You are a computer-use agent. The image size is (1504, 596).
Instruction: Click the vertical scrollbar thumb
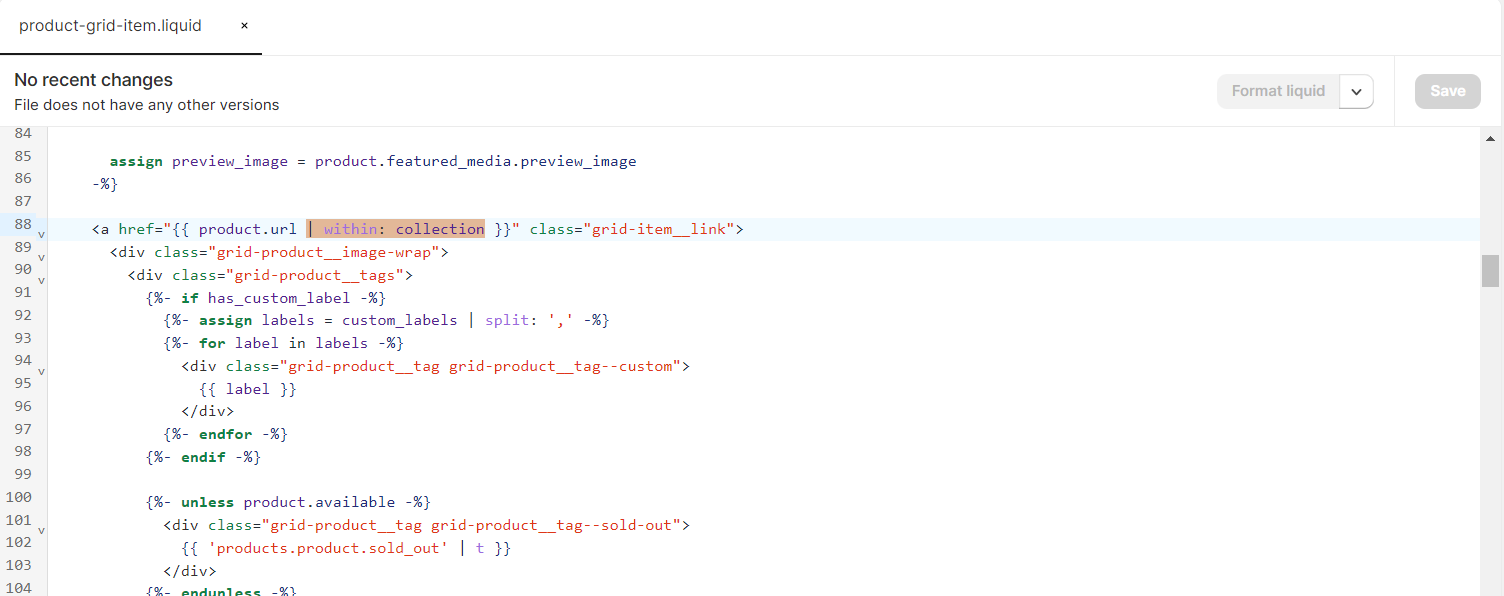pos(1490,271)
